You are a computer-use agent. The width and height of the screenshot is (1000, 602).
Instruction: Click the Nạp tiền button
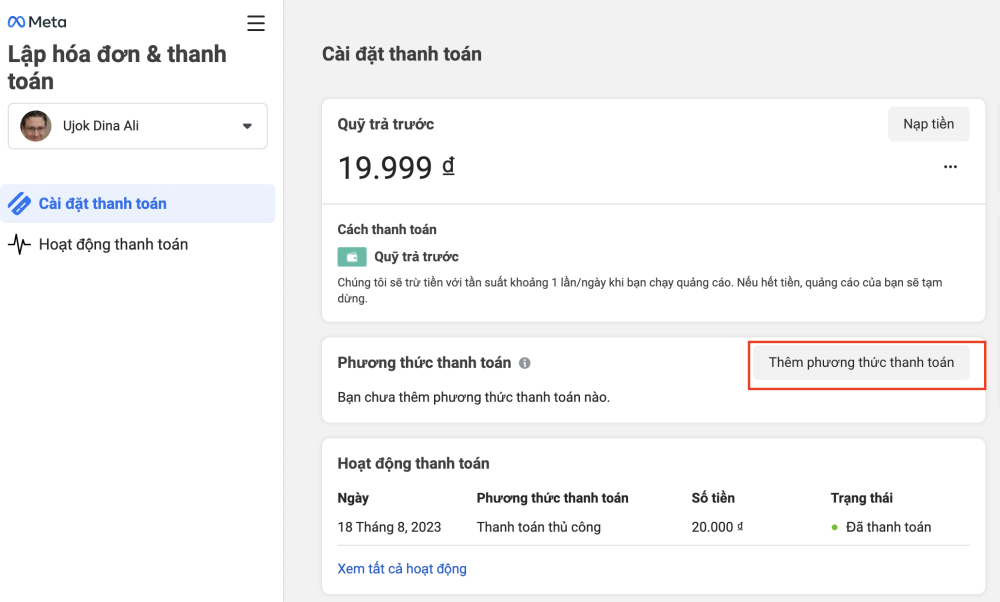(x=929, y=124)
